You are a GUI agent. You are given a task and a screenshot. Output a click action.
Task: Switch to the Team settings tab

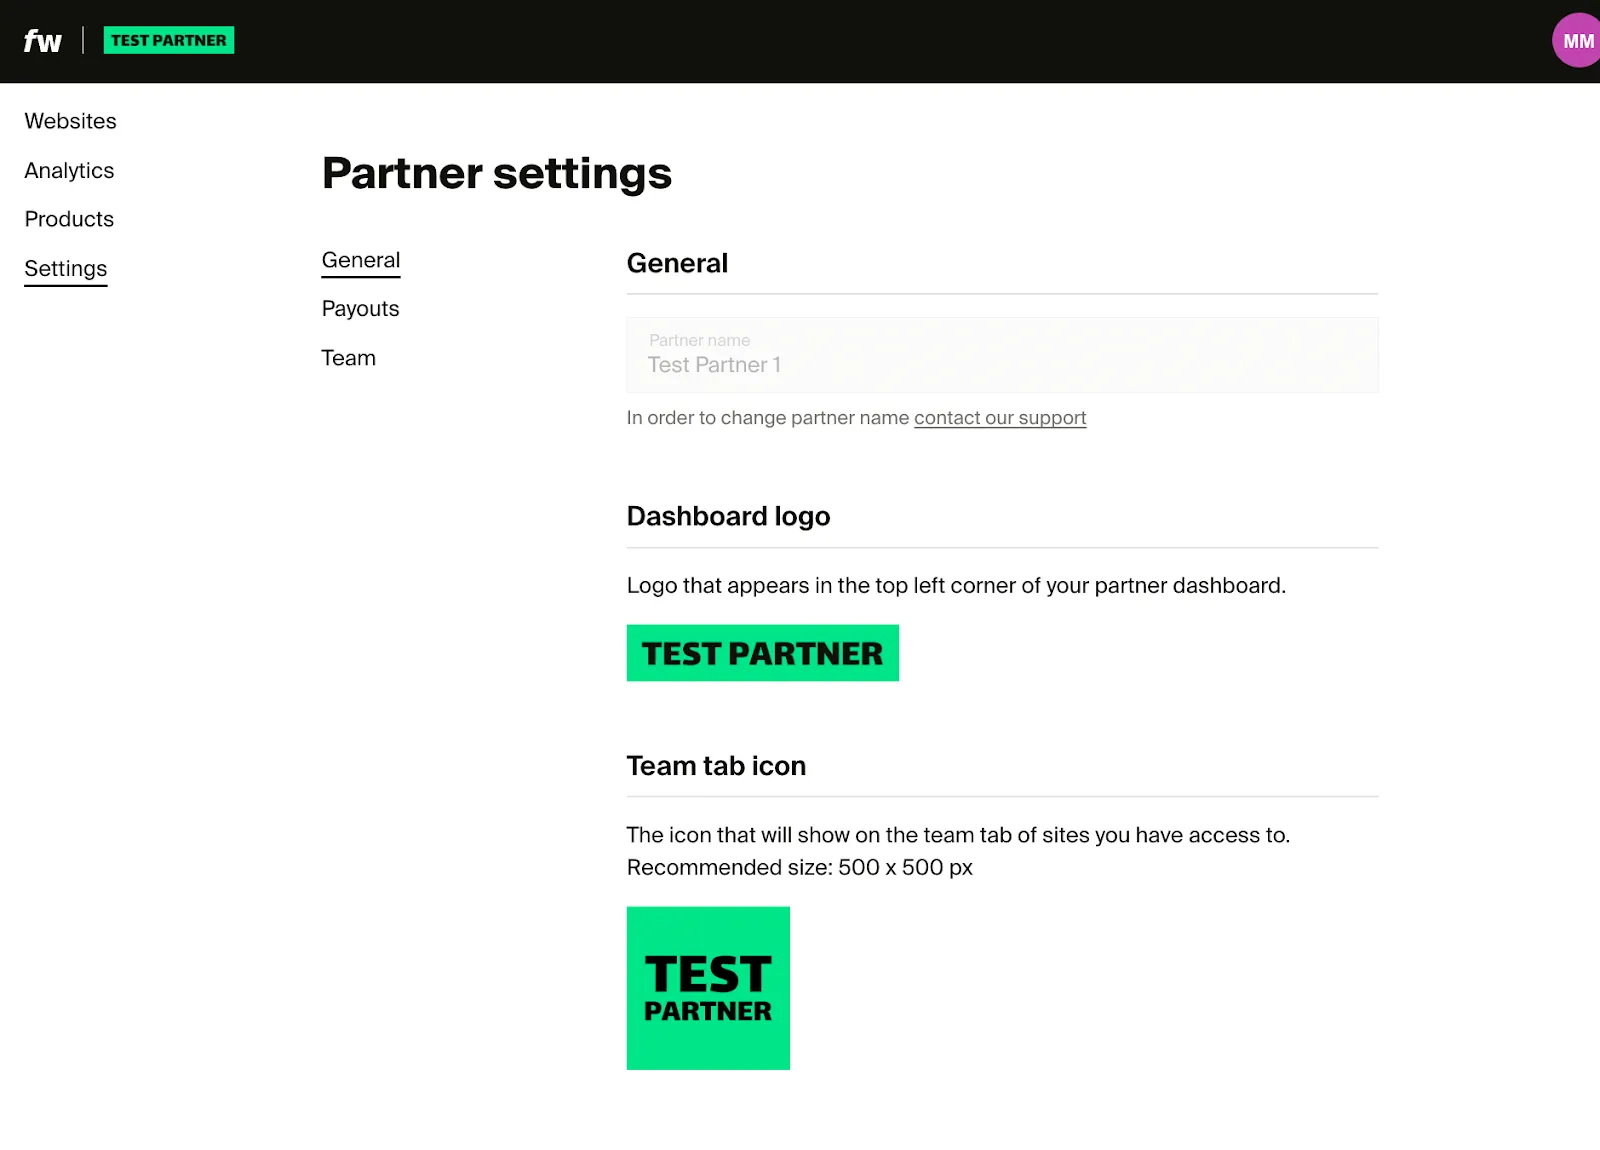pos(348,358)
